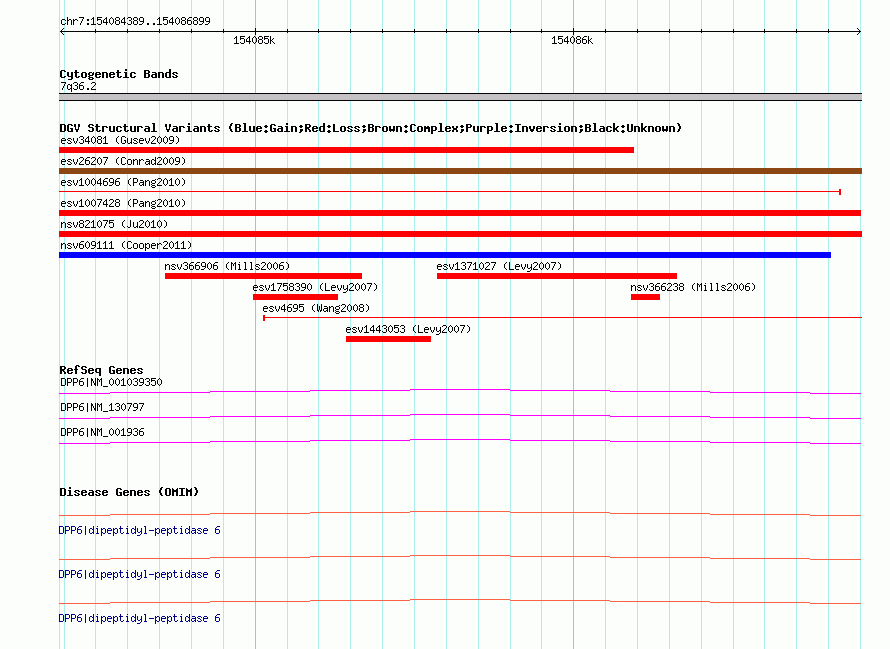Click the esv1758390 (Levy2007) label

(x=316, y=287)
